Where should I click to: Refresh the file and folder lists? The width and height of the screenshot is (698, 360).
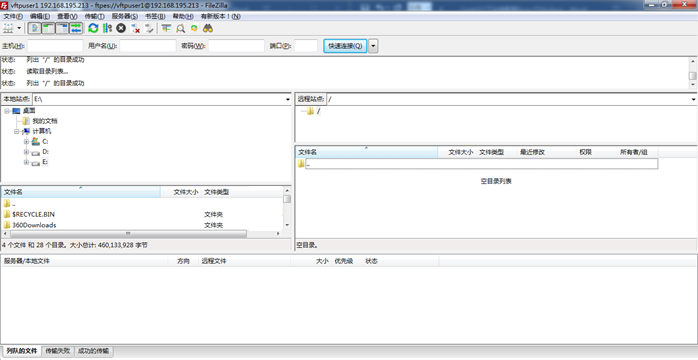coord(93,28)
